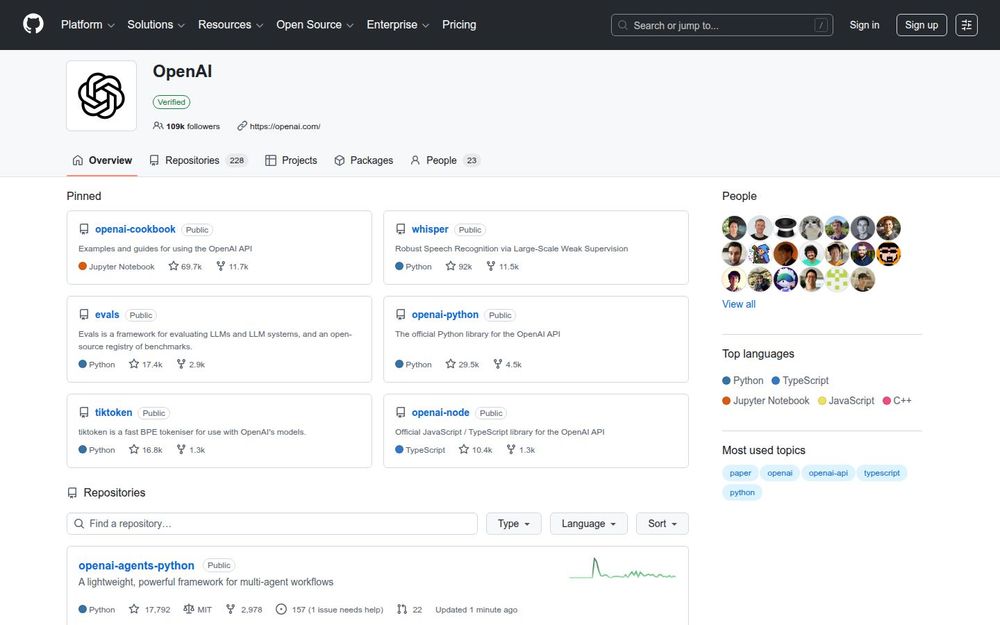
Task: Click the GitHub logo icon
Action: click(x=33, y=24)
